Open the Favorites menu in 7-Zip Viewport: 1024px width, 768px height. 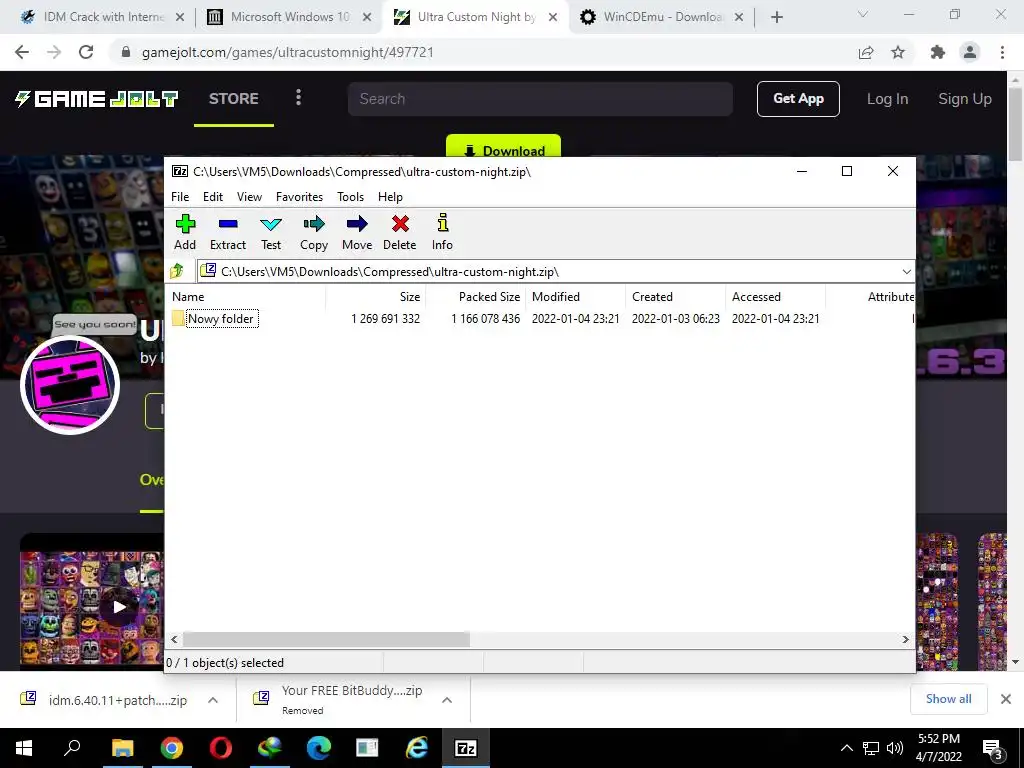pyautogui.click(x=299, y=197)
